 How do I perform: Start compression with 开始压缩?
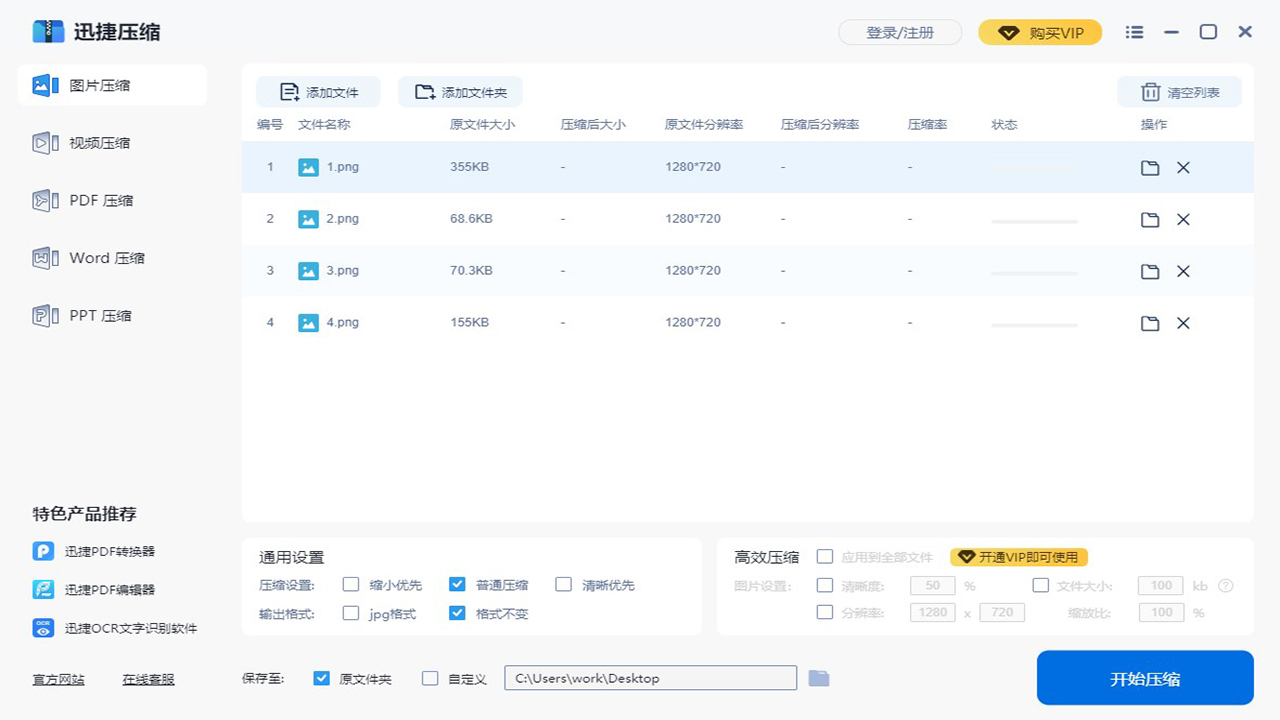pyautogui.click(x=1144, y=677)
